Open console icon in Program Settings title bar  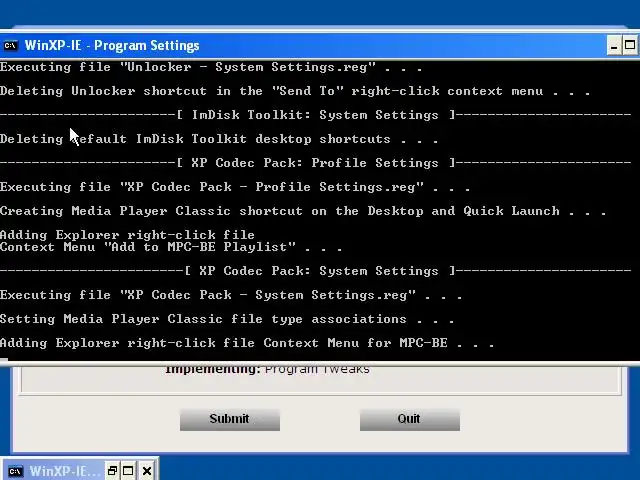pyautogui.click(x=10, y=45)
